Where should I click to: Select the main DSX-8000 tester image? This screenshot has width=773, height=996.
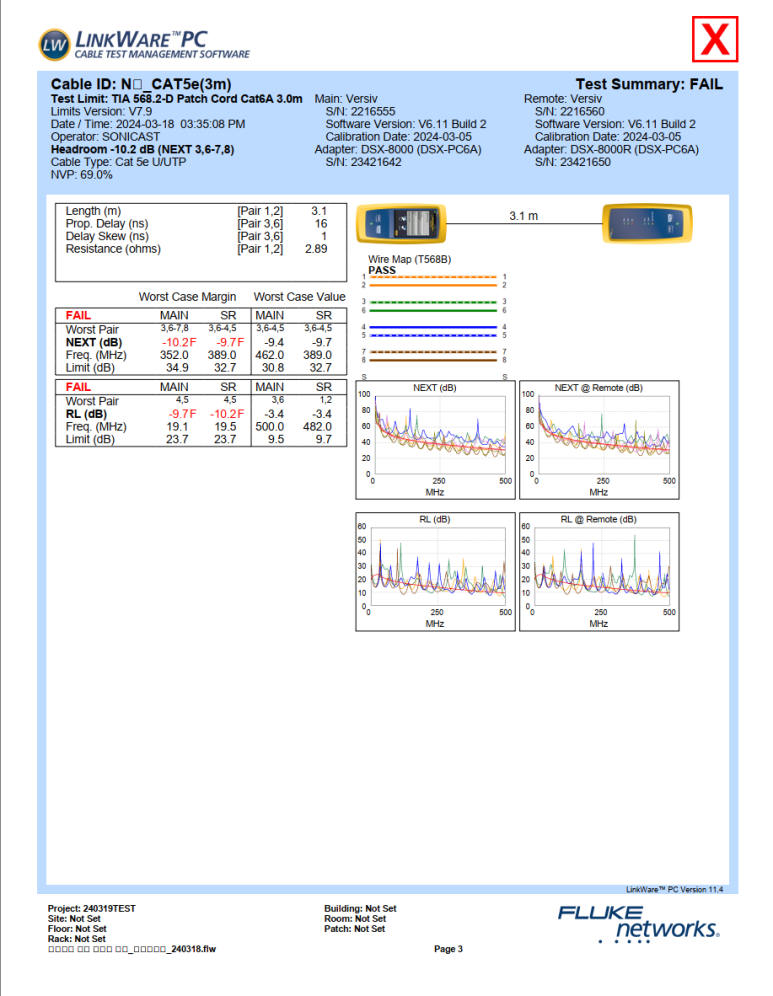click(x=399, y=224)
